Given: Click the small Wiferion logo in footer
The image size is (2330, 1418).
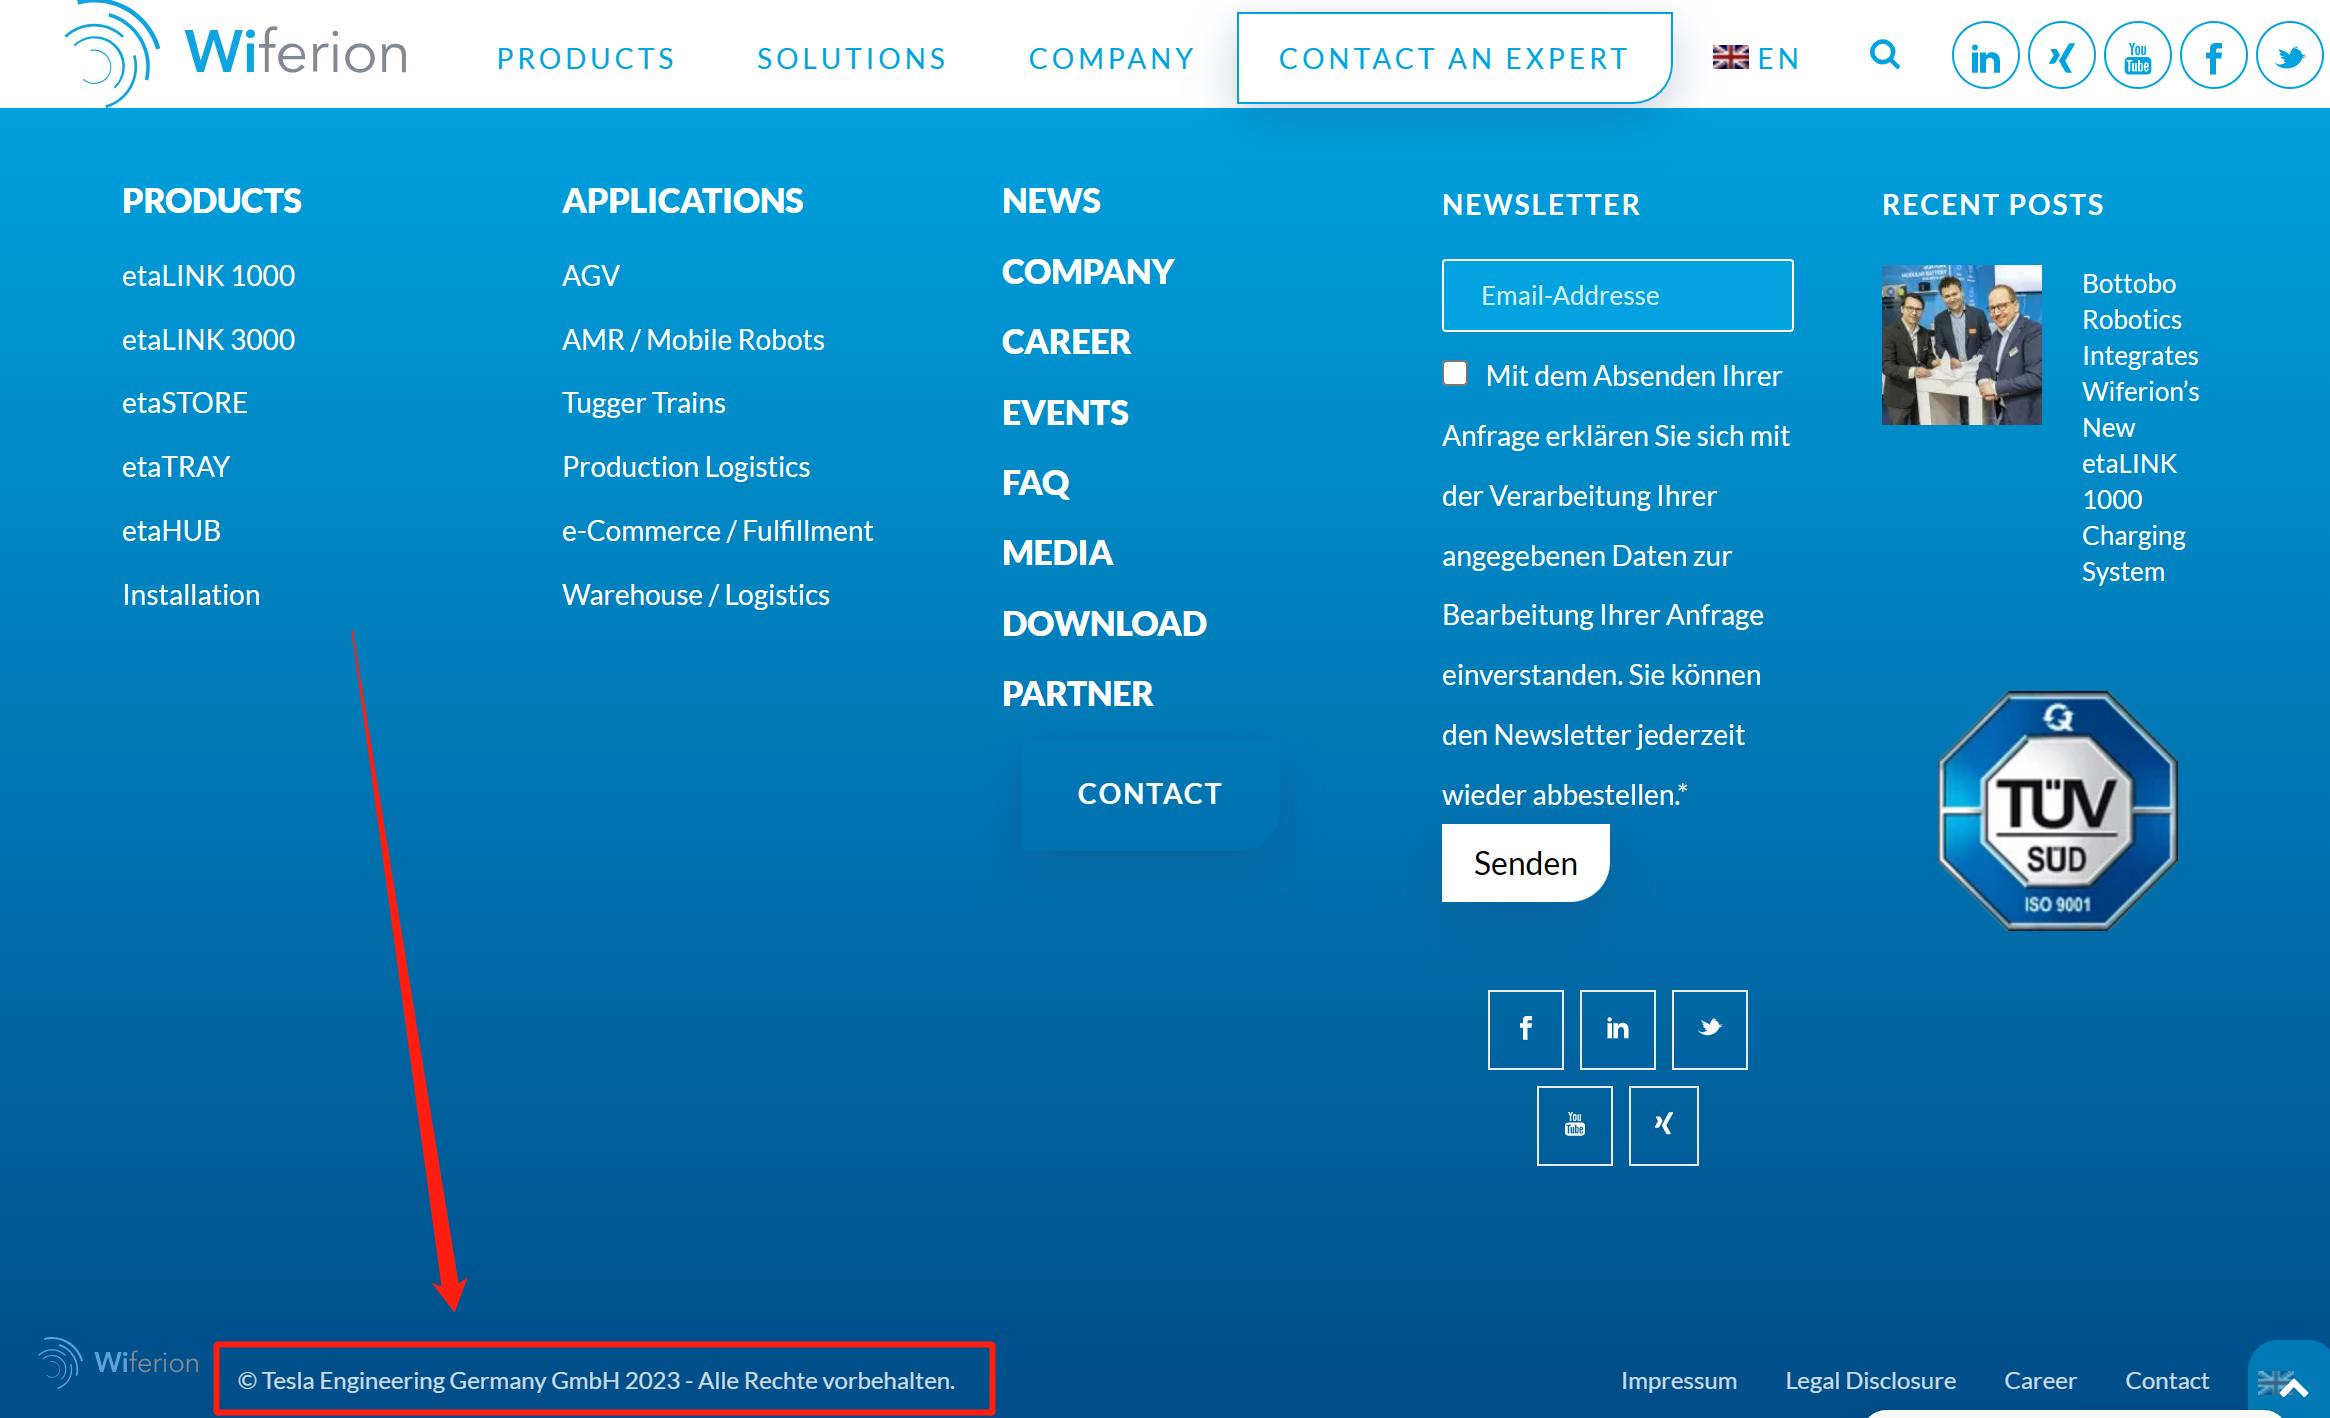Looking at the screenshot, I should coord(118,1362).
